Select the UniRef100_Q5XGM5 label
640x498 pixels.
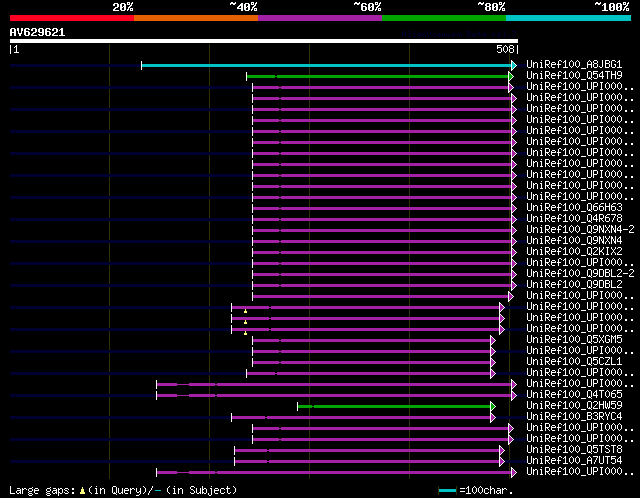click(x=574, y=340)
